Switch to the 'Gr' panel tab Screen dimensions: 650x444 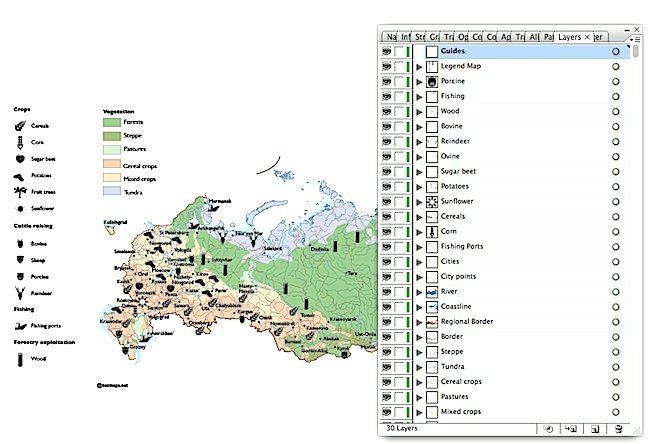pyautogui.click(x=434, y=37)
